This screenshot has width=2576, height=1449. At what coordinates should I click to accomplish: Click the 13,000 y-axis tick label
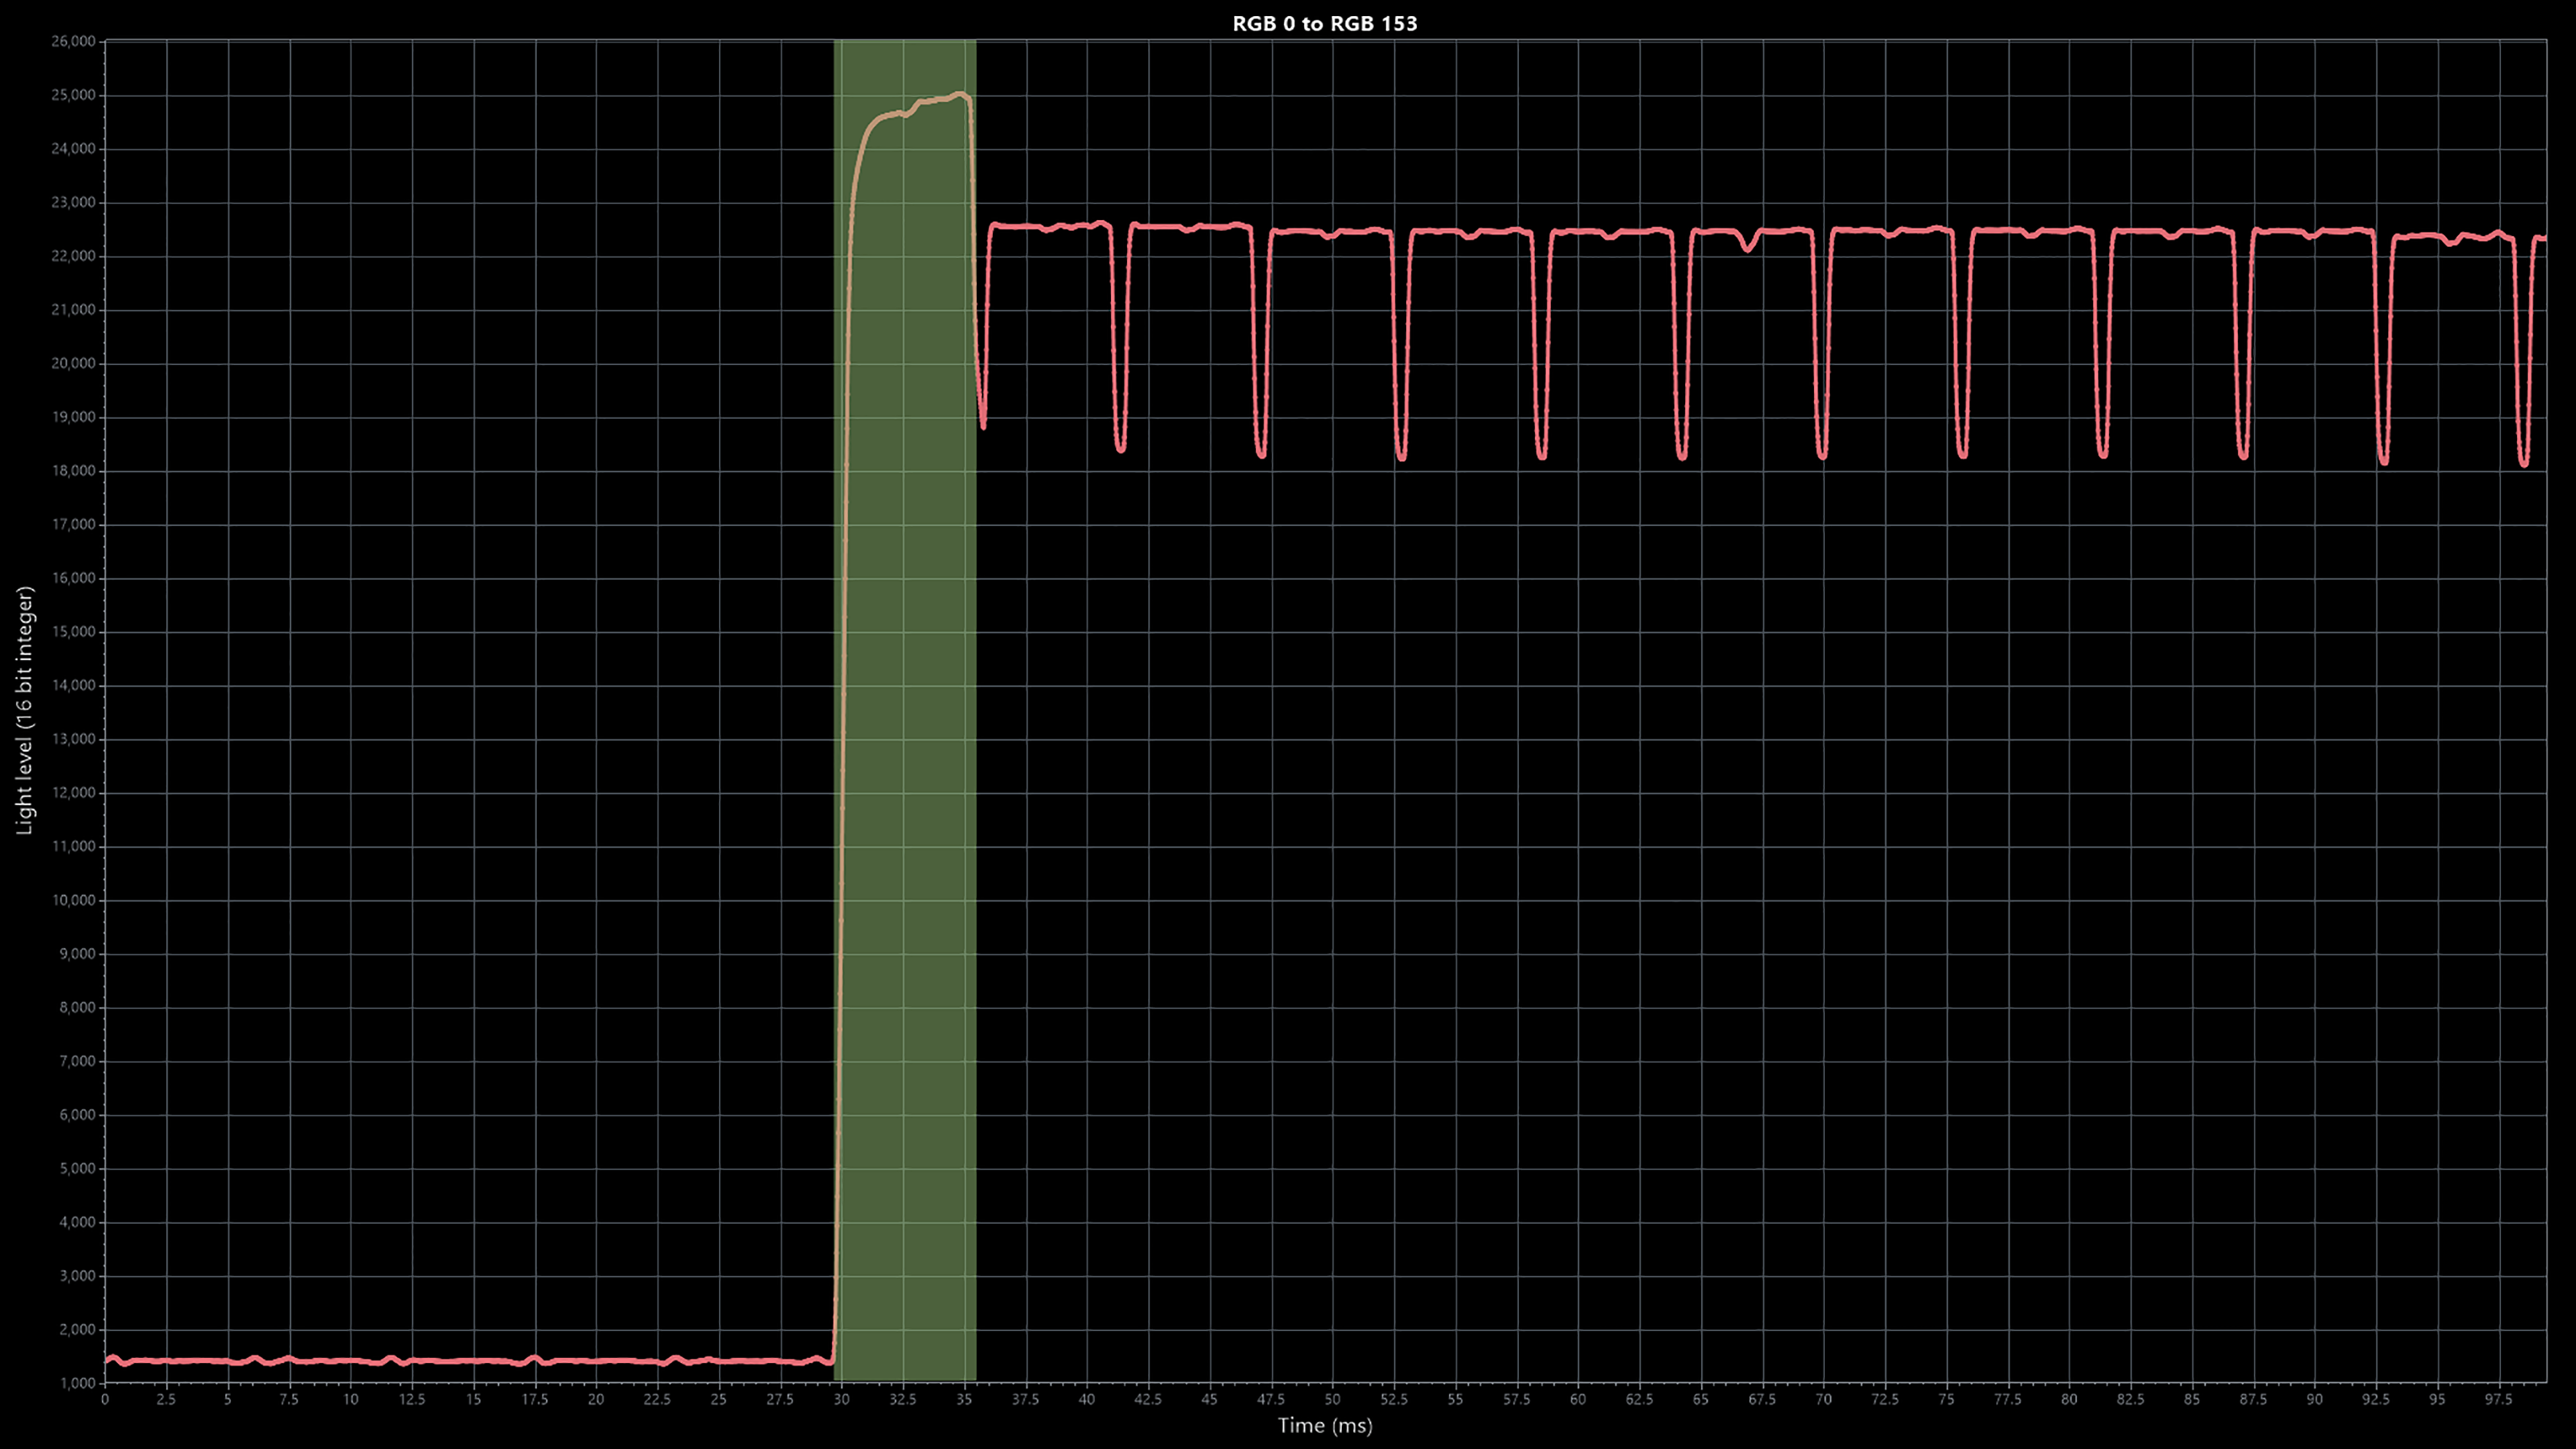pyautogui.click(x=73, y=739)
